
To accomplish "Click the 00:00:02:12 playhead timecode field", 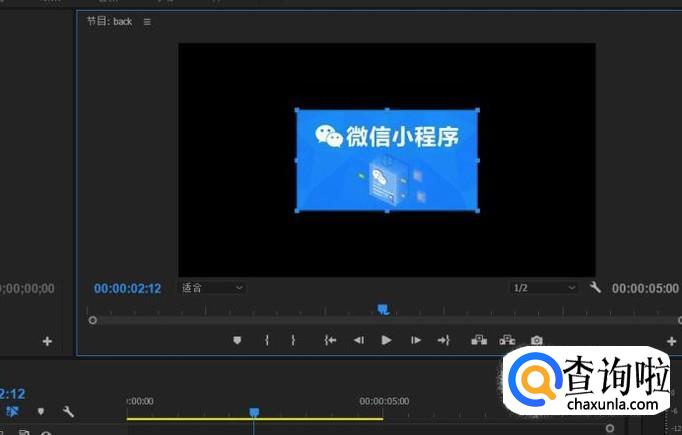I will [x=127, y=289].
